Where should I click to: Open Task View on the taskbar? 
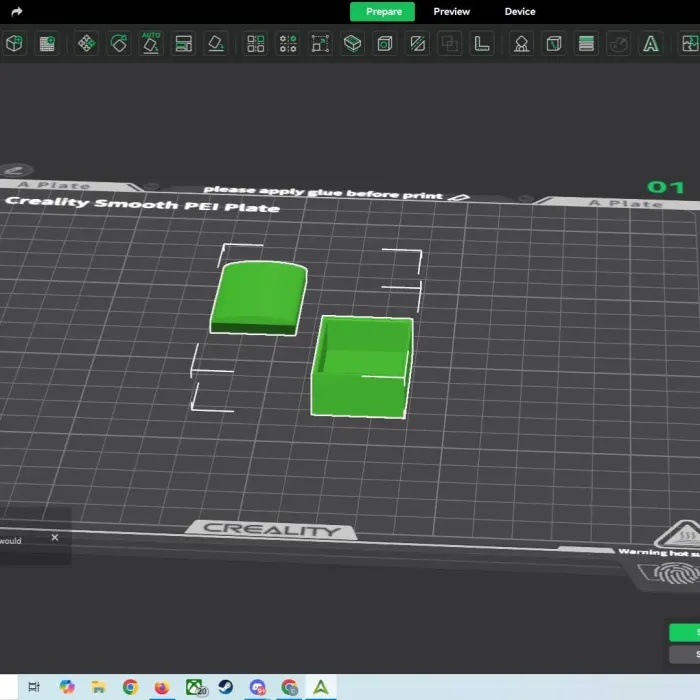click(x=34, y=687)
